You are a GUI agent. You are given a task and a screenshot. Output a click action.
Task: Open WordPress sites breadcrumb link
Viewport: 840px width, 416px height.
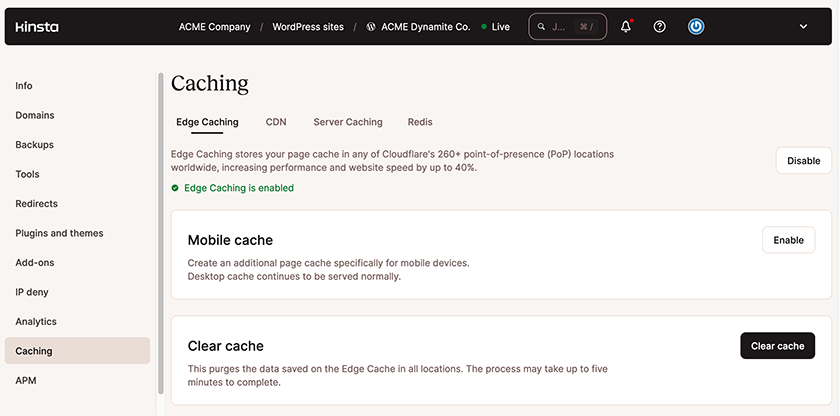[308, 27]
